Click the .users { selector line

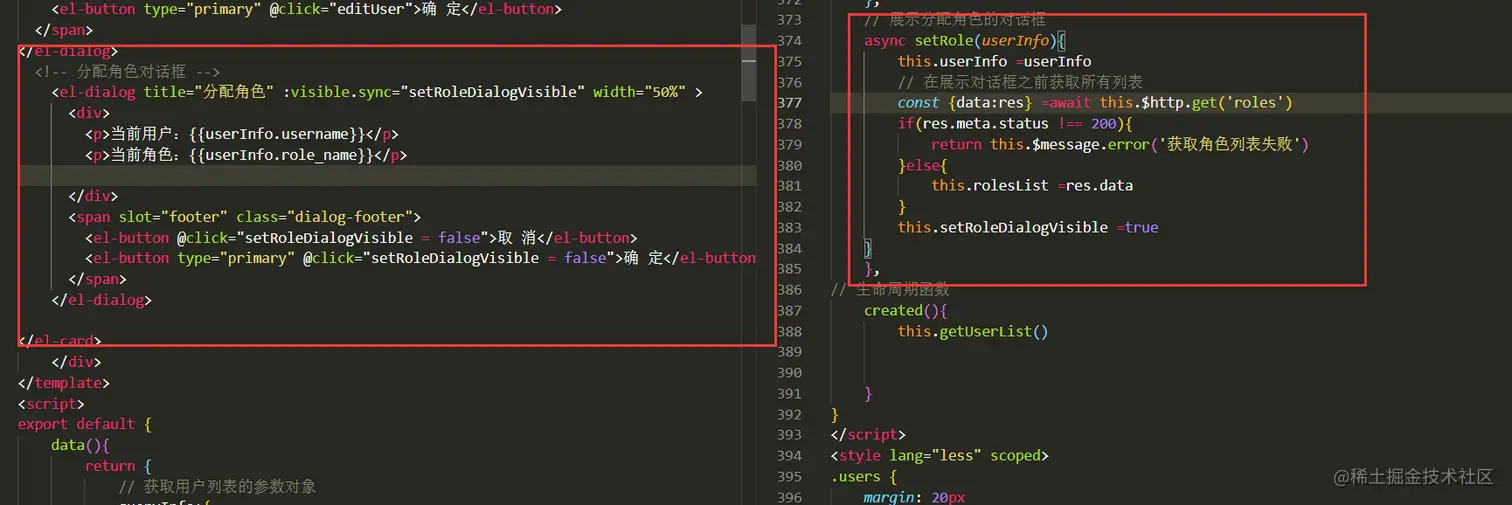(864, 476)
